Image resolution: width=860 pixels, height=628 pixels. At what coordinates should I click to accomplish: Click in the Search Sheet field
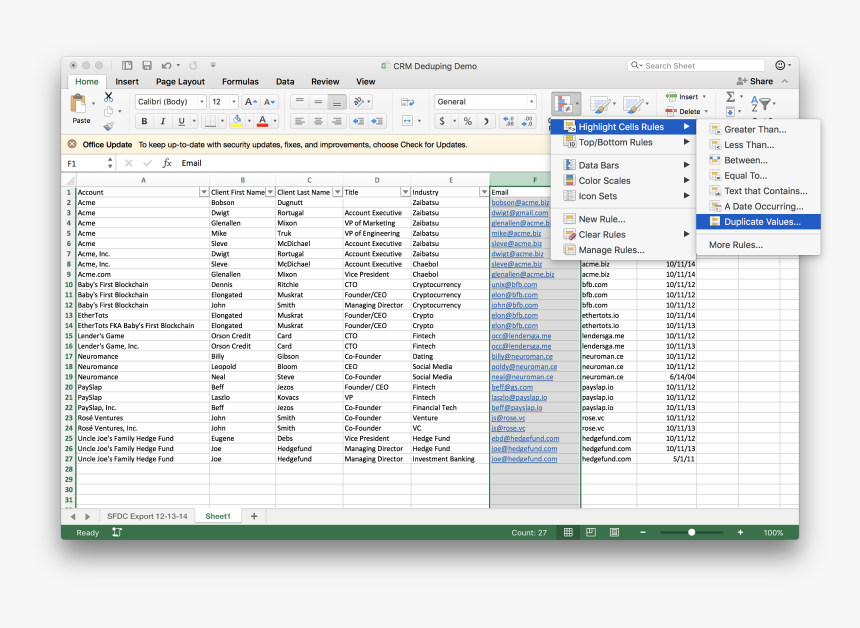point(695,65)
